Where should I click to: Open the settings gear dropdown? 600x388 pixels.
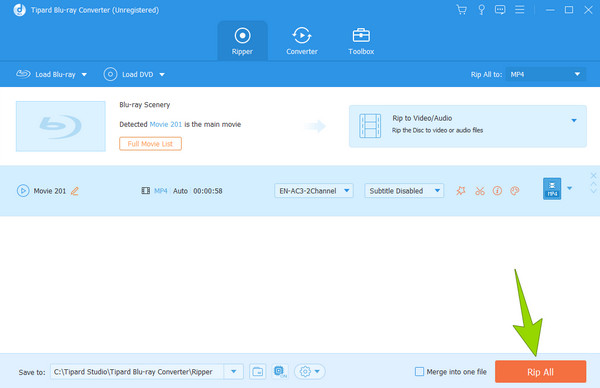coord(310,372)
